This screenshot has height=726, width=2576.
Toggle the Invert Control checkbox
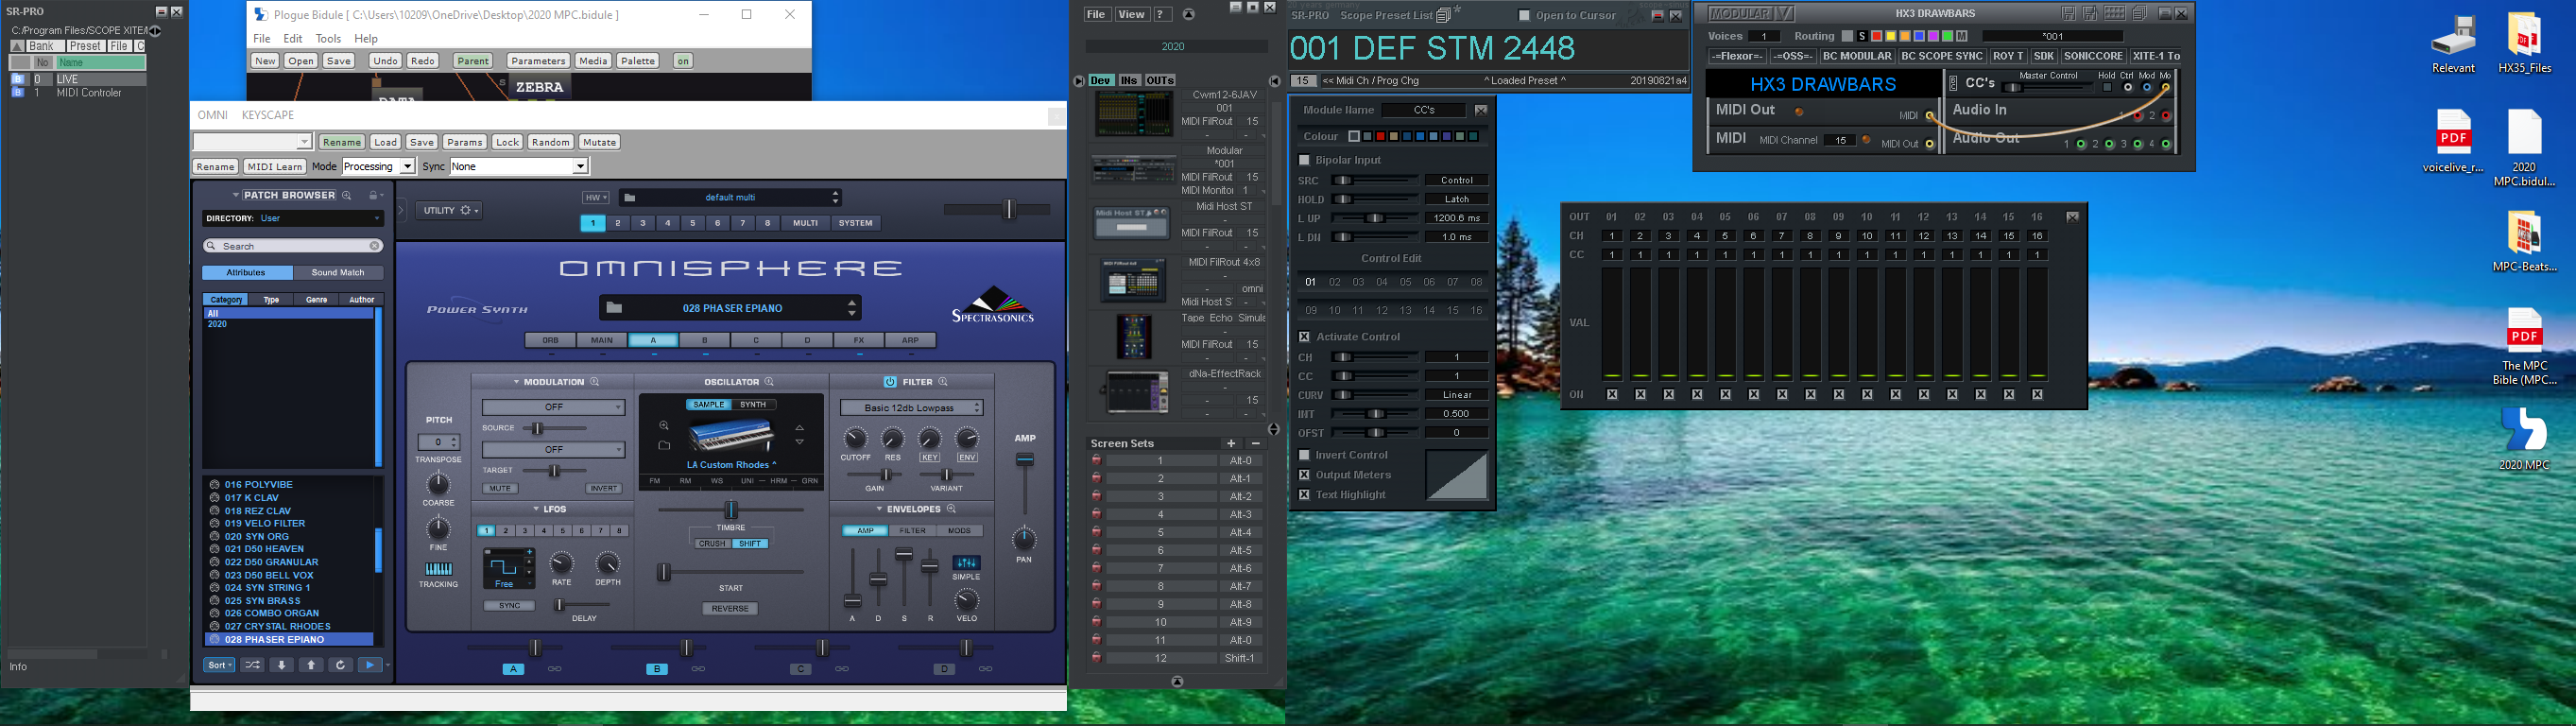pos(1304,455)
